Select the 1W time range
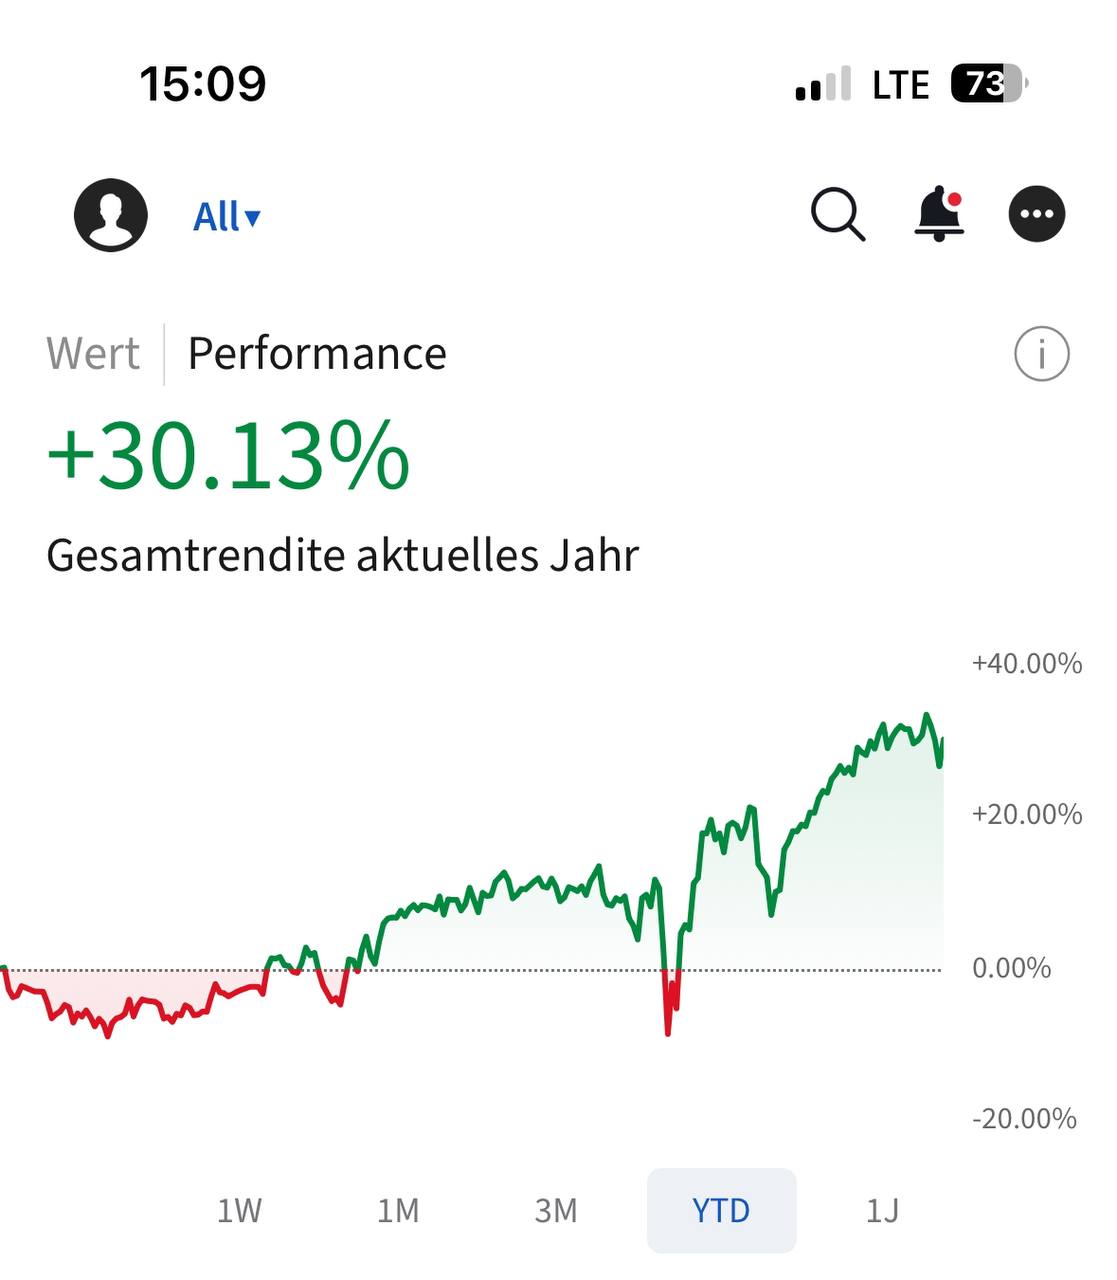This screenshot has width=1117, height=1280. [239, 1211]
